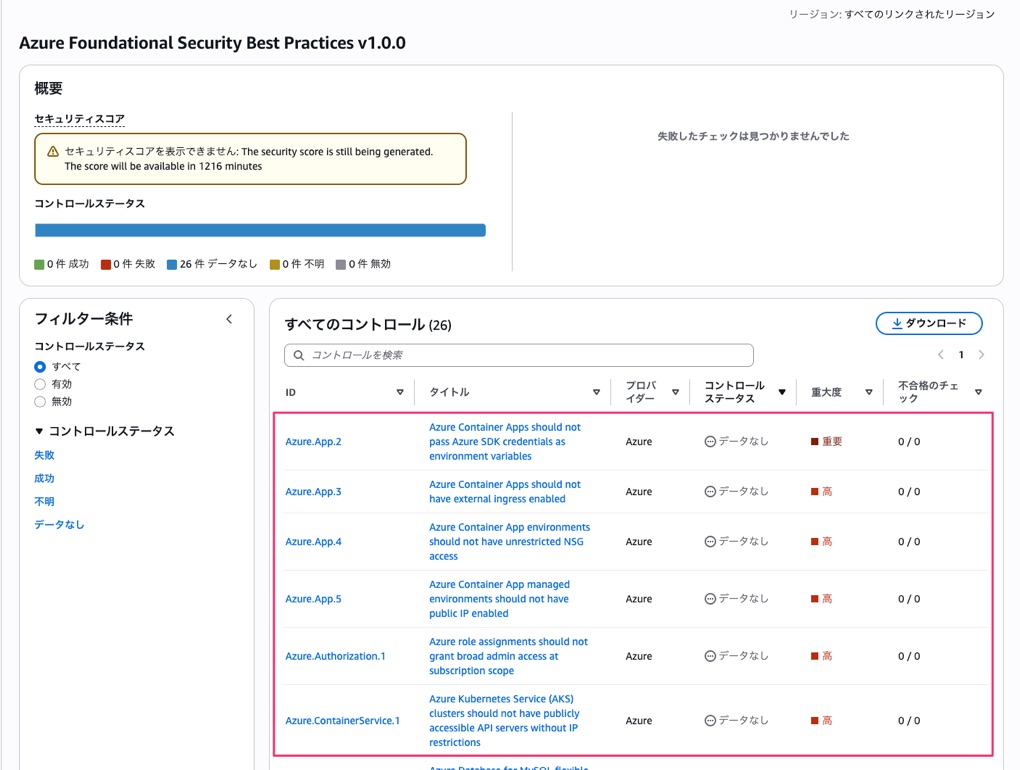This screenshot has width=1020, height=770.
Task: Open the Azure.App.5 control ID link
Action: point(313,599)
